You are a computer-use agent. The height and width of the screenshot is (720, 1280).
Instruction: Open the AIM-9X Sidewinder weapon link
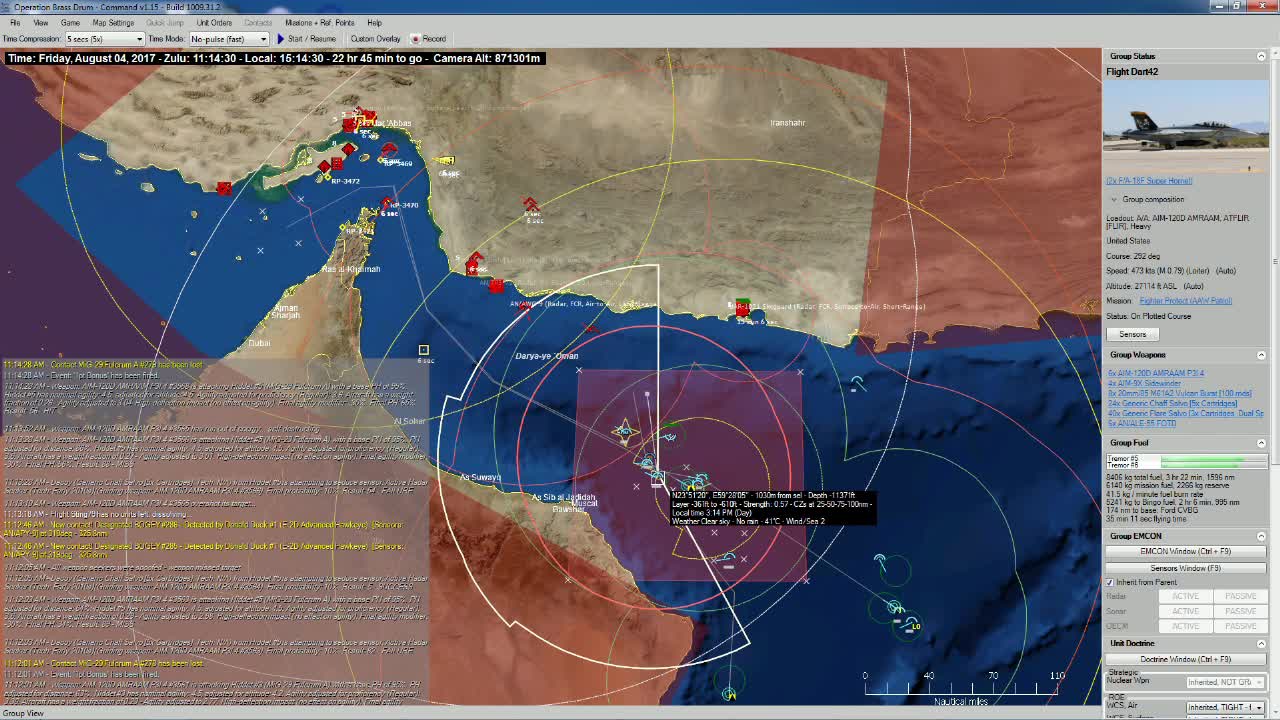pyautogui.click(x=1144, y=383)
